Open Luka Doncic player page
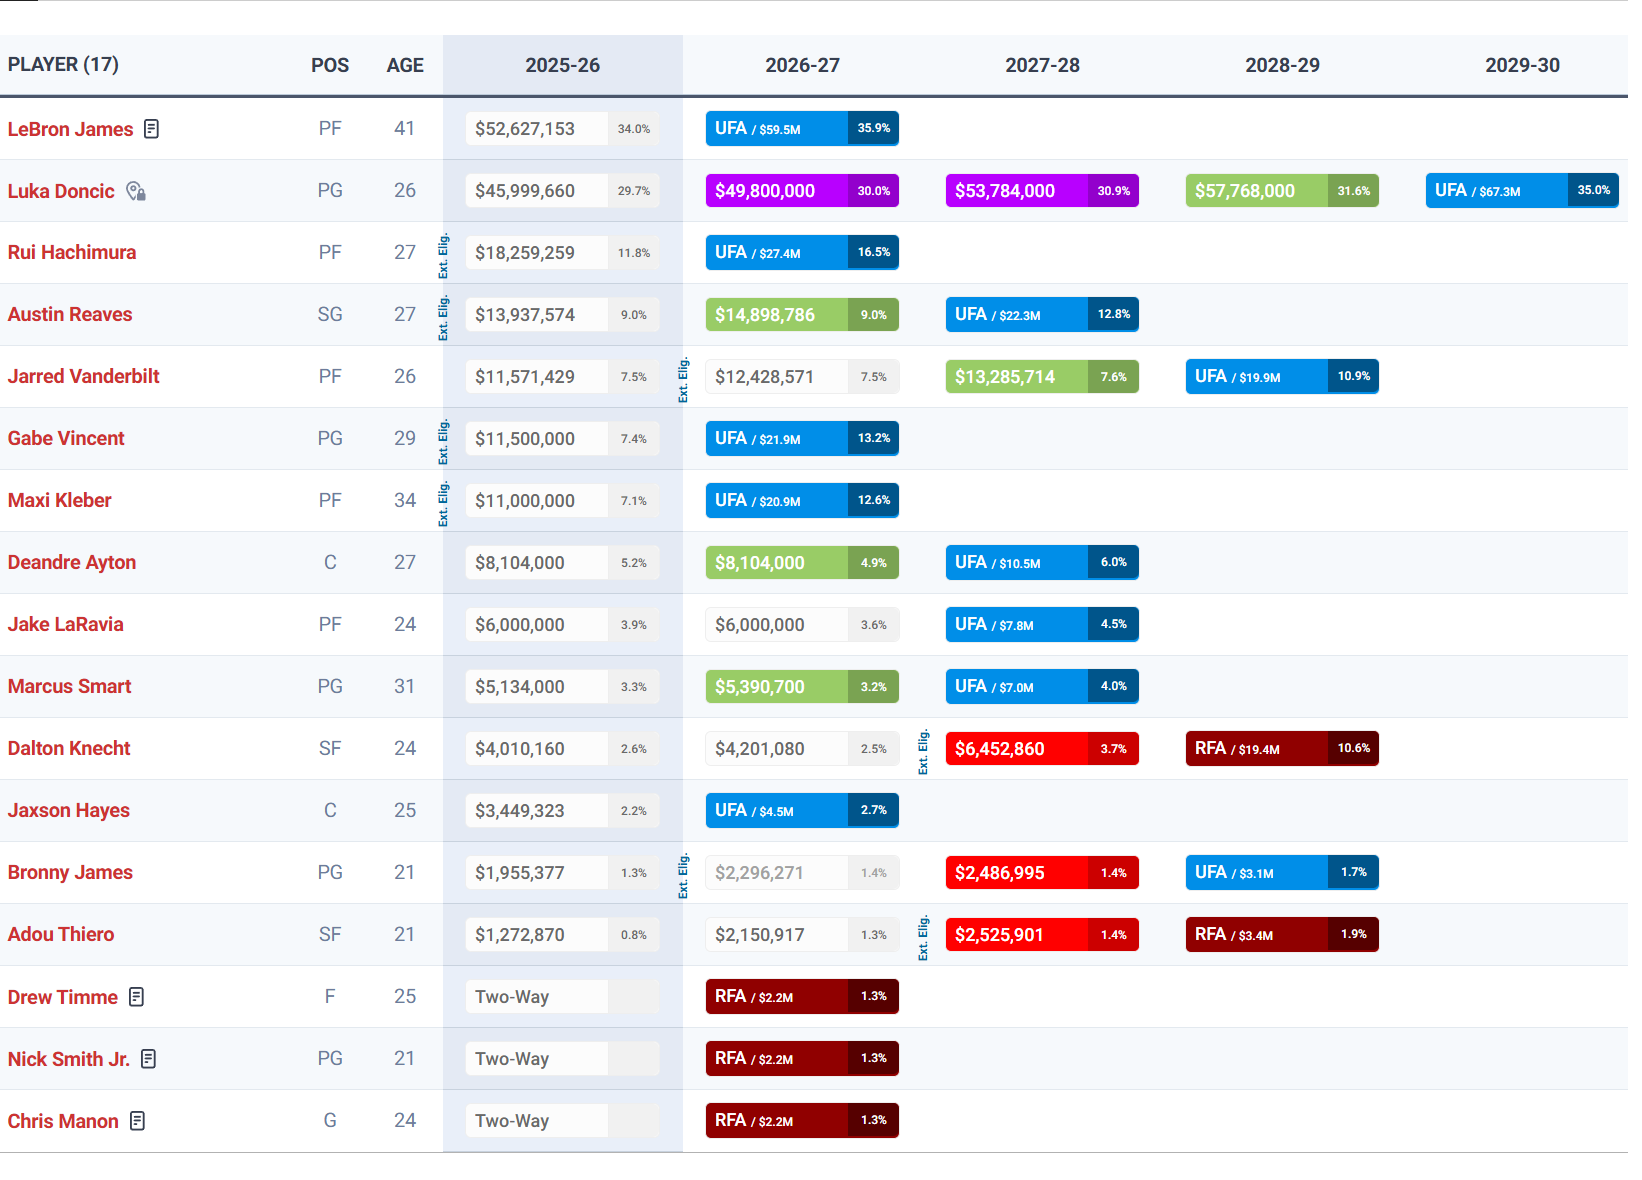The width and height of the screenshot is (1642, 1180). (x=61, y=191)
